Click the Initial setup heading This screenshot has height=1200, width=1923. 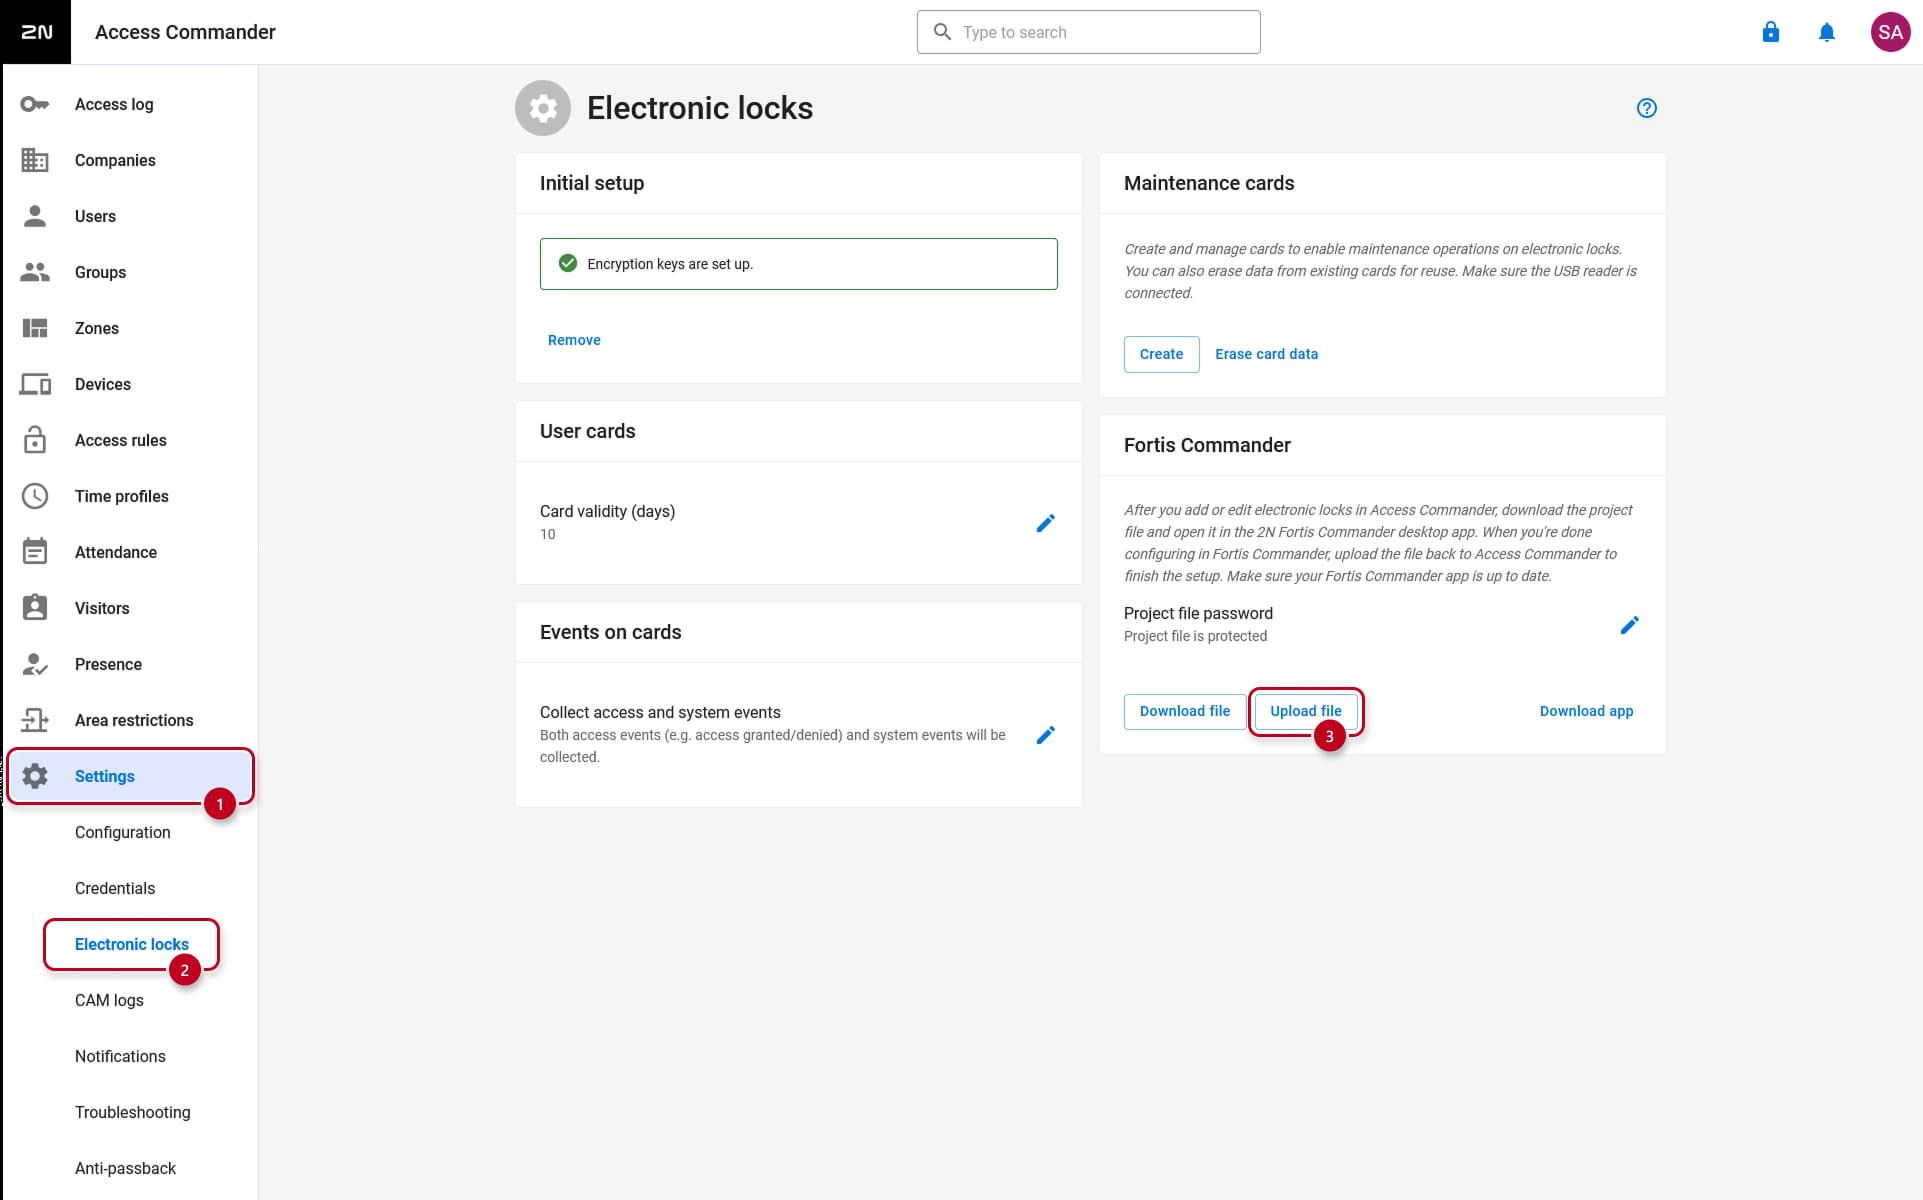point(592,183)
